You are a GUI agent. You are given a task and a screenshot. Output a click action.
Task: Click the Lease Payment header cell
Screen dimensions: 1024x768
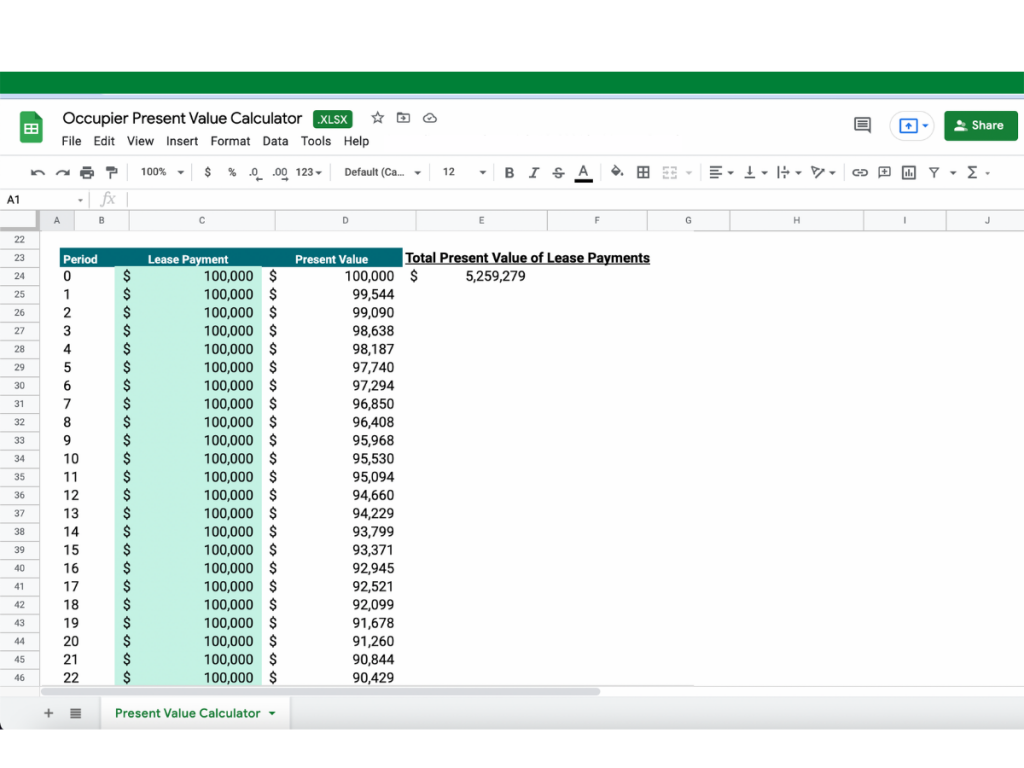pos(188,259)
